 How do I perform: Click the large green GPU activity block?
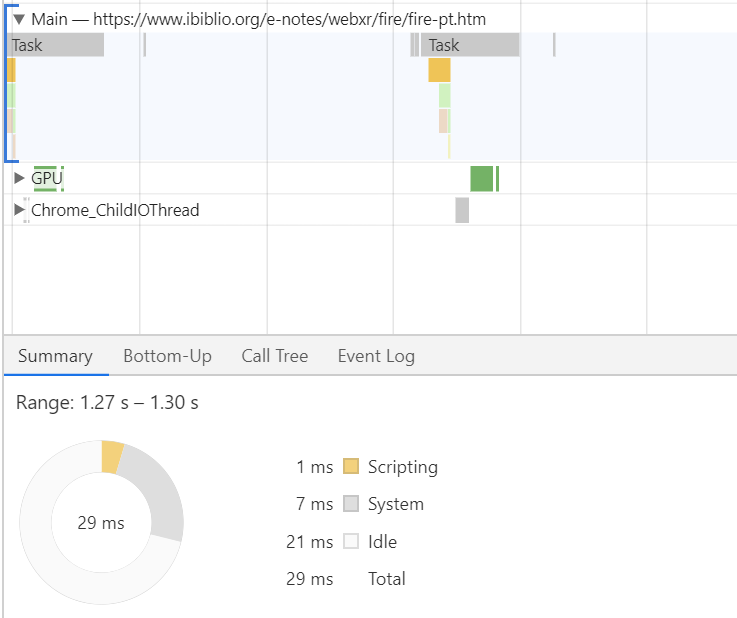[482, 178]
